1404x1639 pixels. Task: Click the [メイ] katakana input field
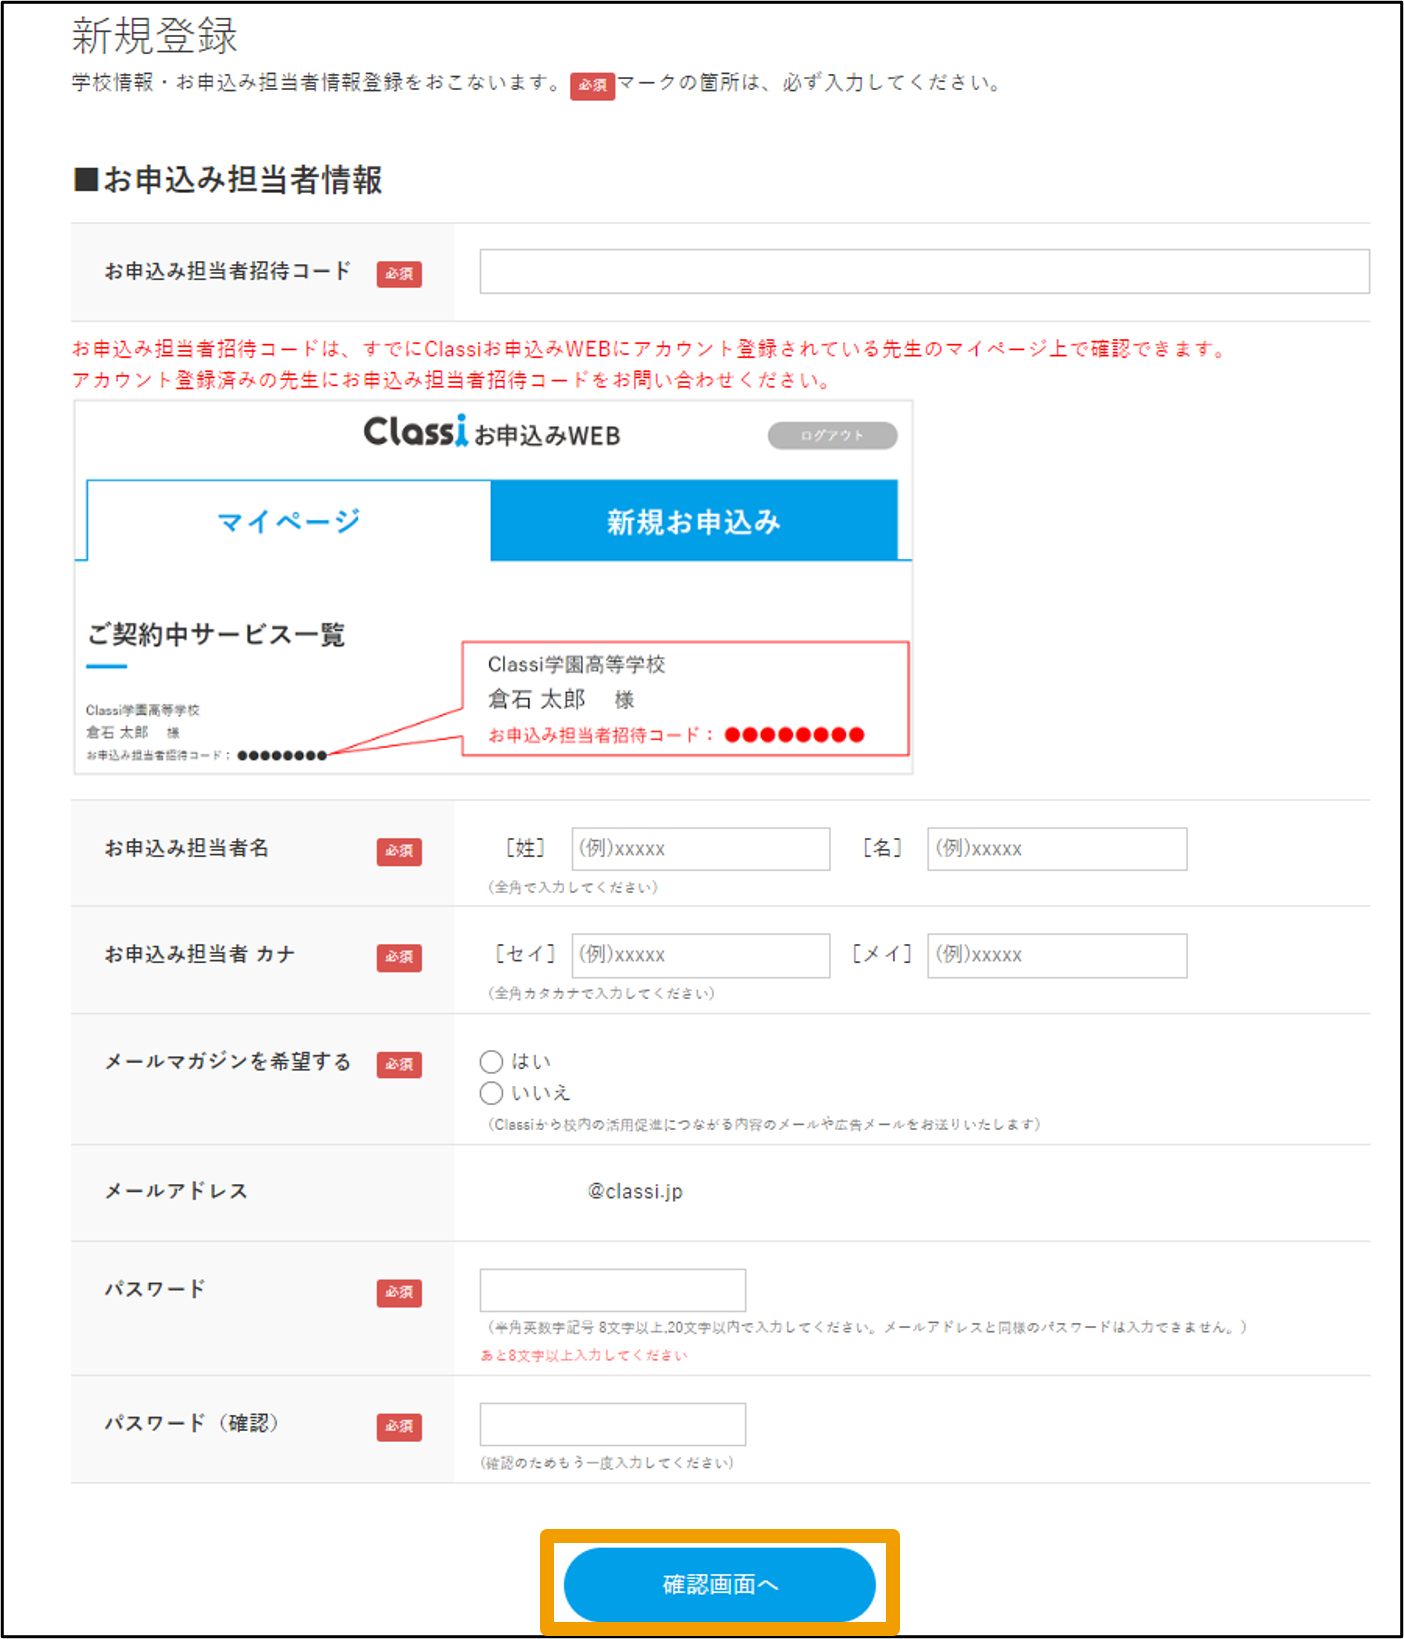pos(1057,955)
